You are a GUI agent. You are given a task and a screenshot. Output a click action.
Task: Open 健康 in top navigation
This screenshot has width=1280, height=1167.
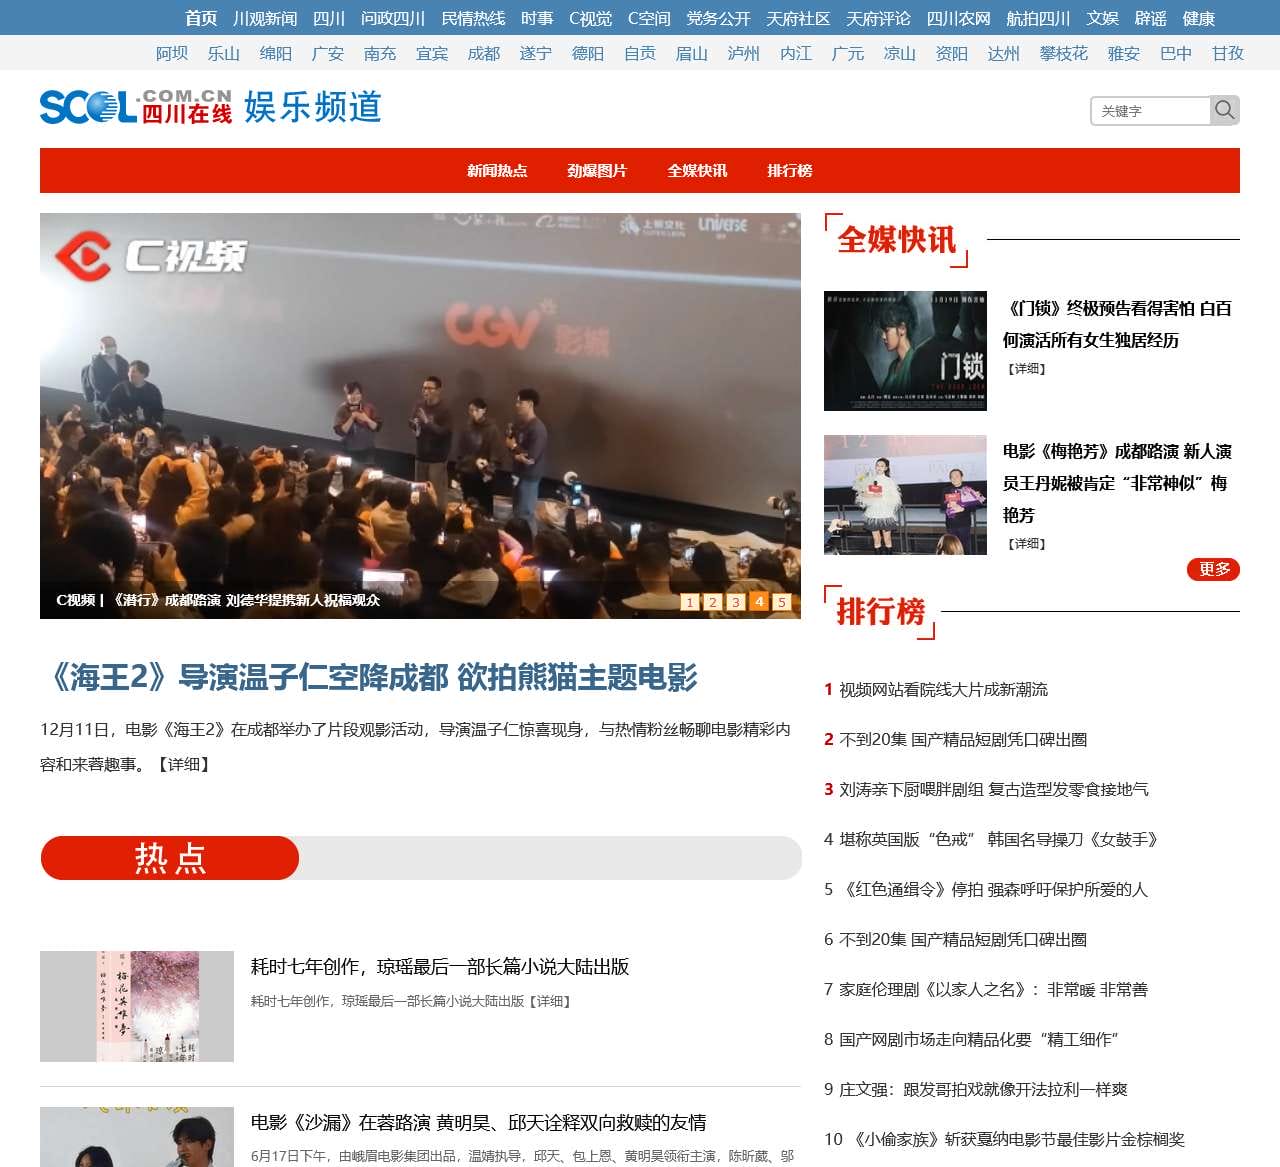click(1198, 18)
